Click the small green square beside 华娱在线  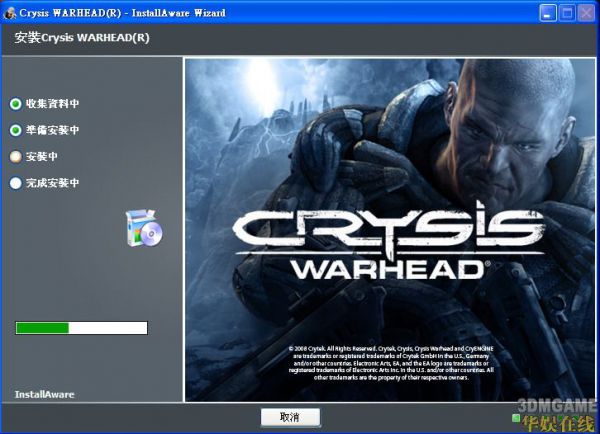(x=516, y=417)
